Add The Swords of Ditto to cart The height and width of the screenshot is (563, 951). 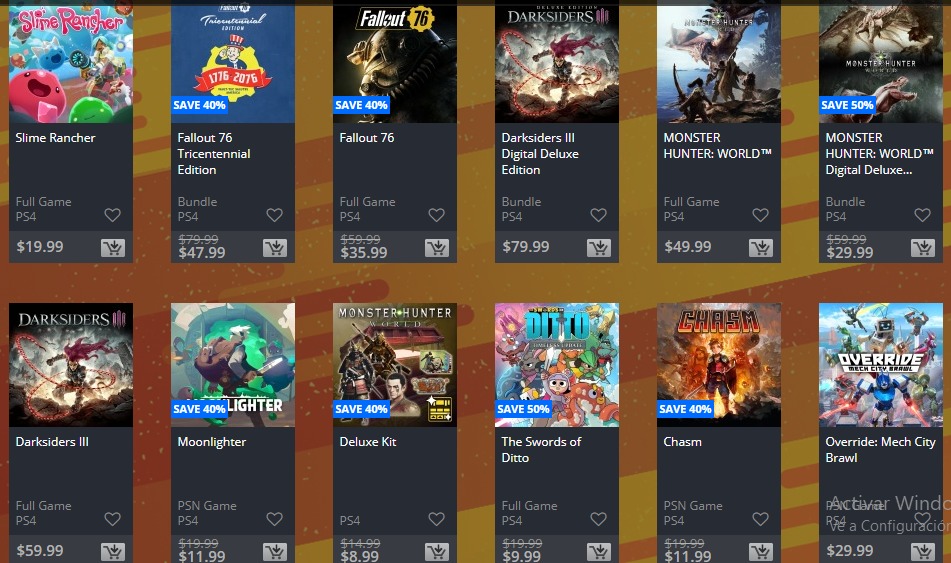coord(599,551)
